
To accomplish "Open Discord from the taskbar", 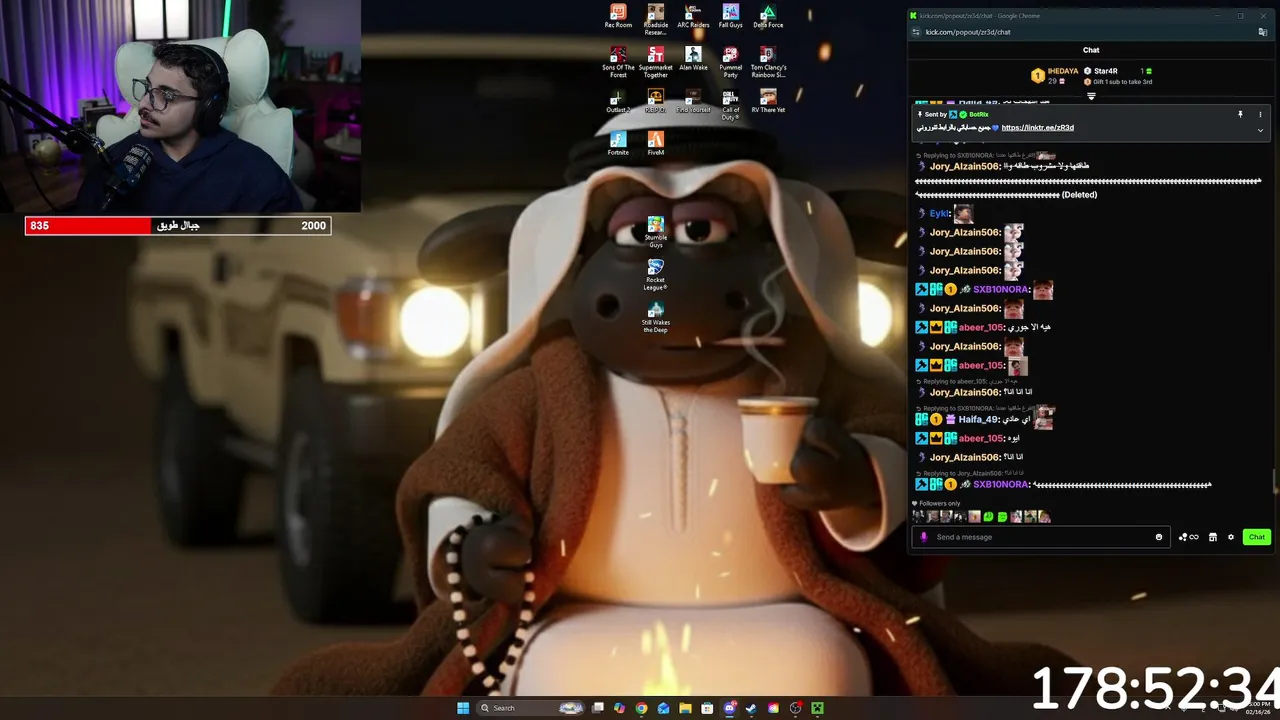I will tap(729, 708).
